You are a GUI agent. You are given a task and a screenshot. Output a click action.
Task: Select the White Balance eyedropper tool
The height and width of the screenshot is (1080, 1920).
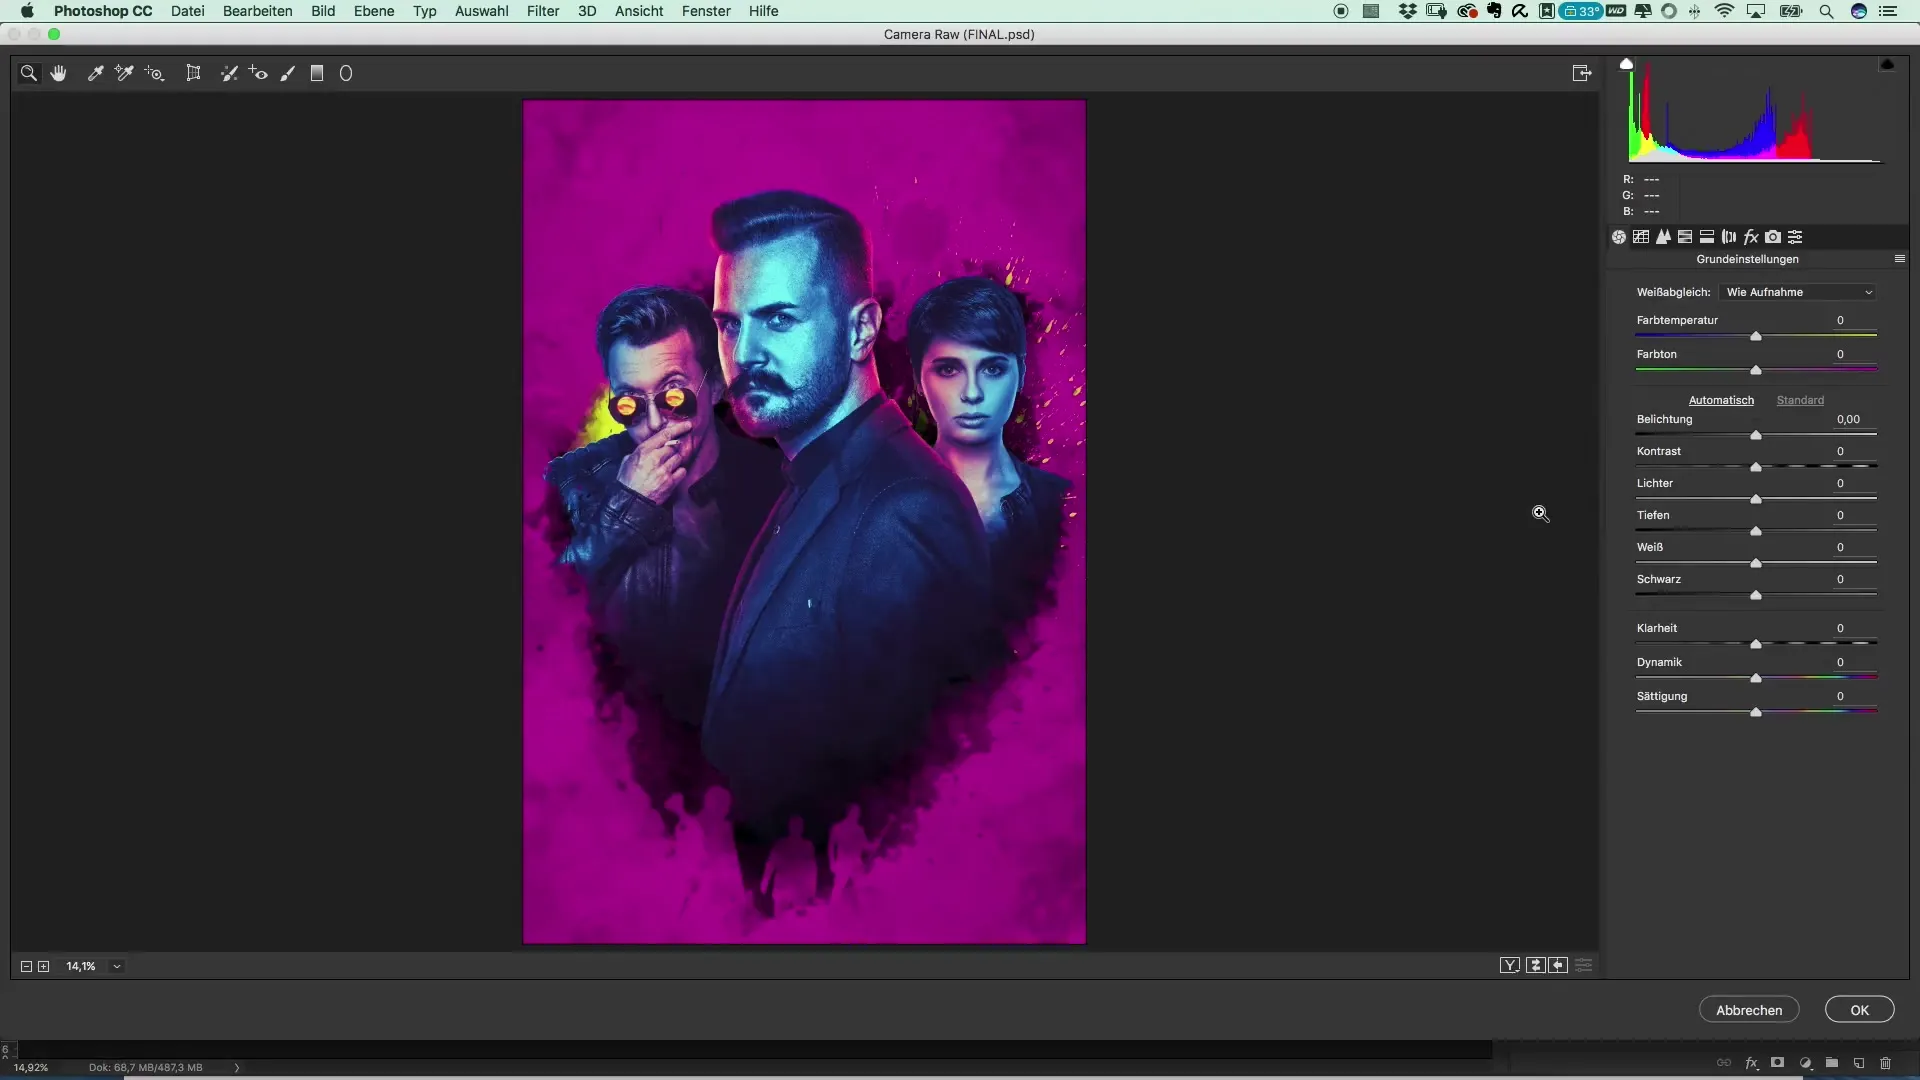coord(95,73)
